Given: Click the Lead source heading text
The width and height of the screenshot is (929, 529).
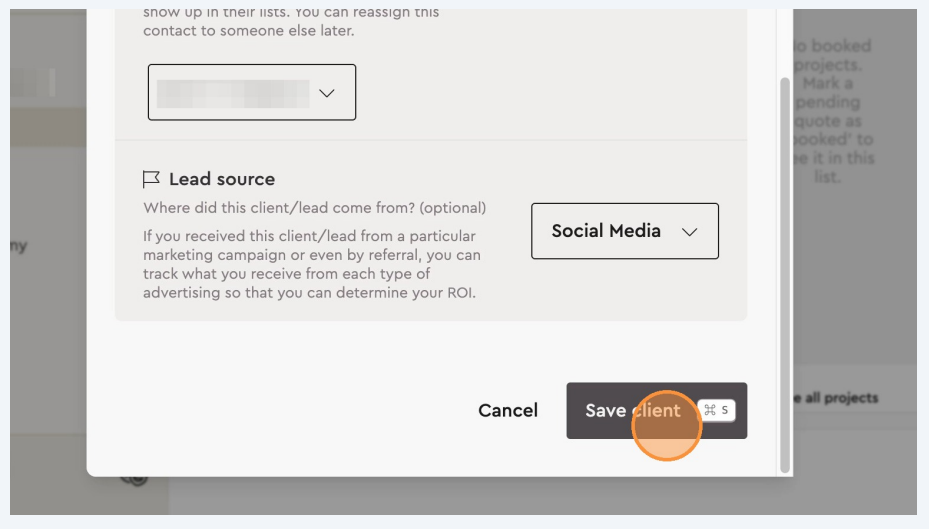Looking at the screenshot, I should (221, 179).
